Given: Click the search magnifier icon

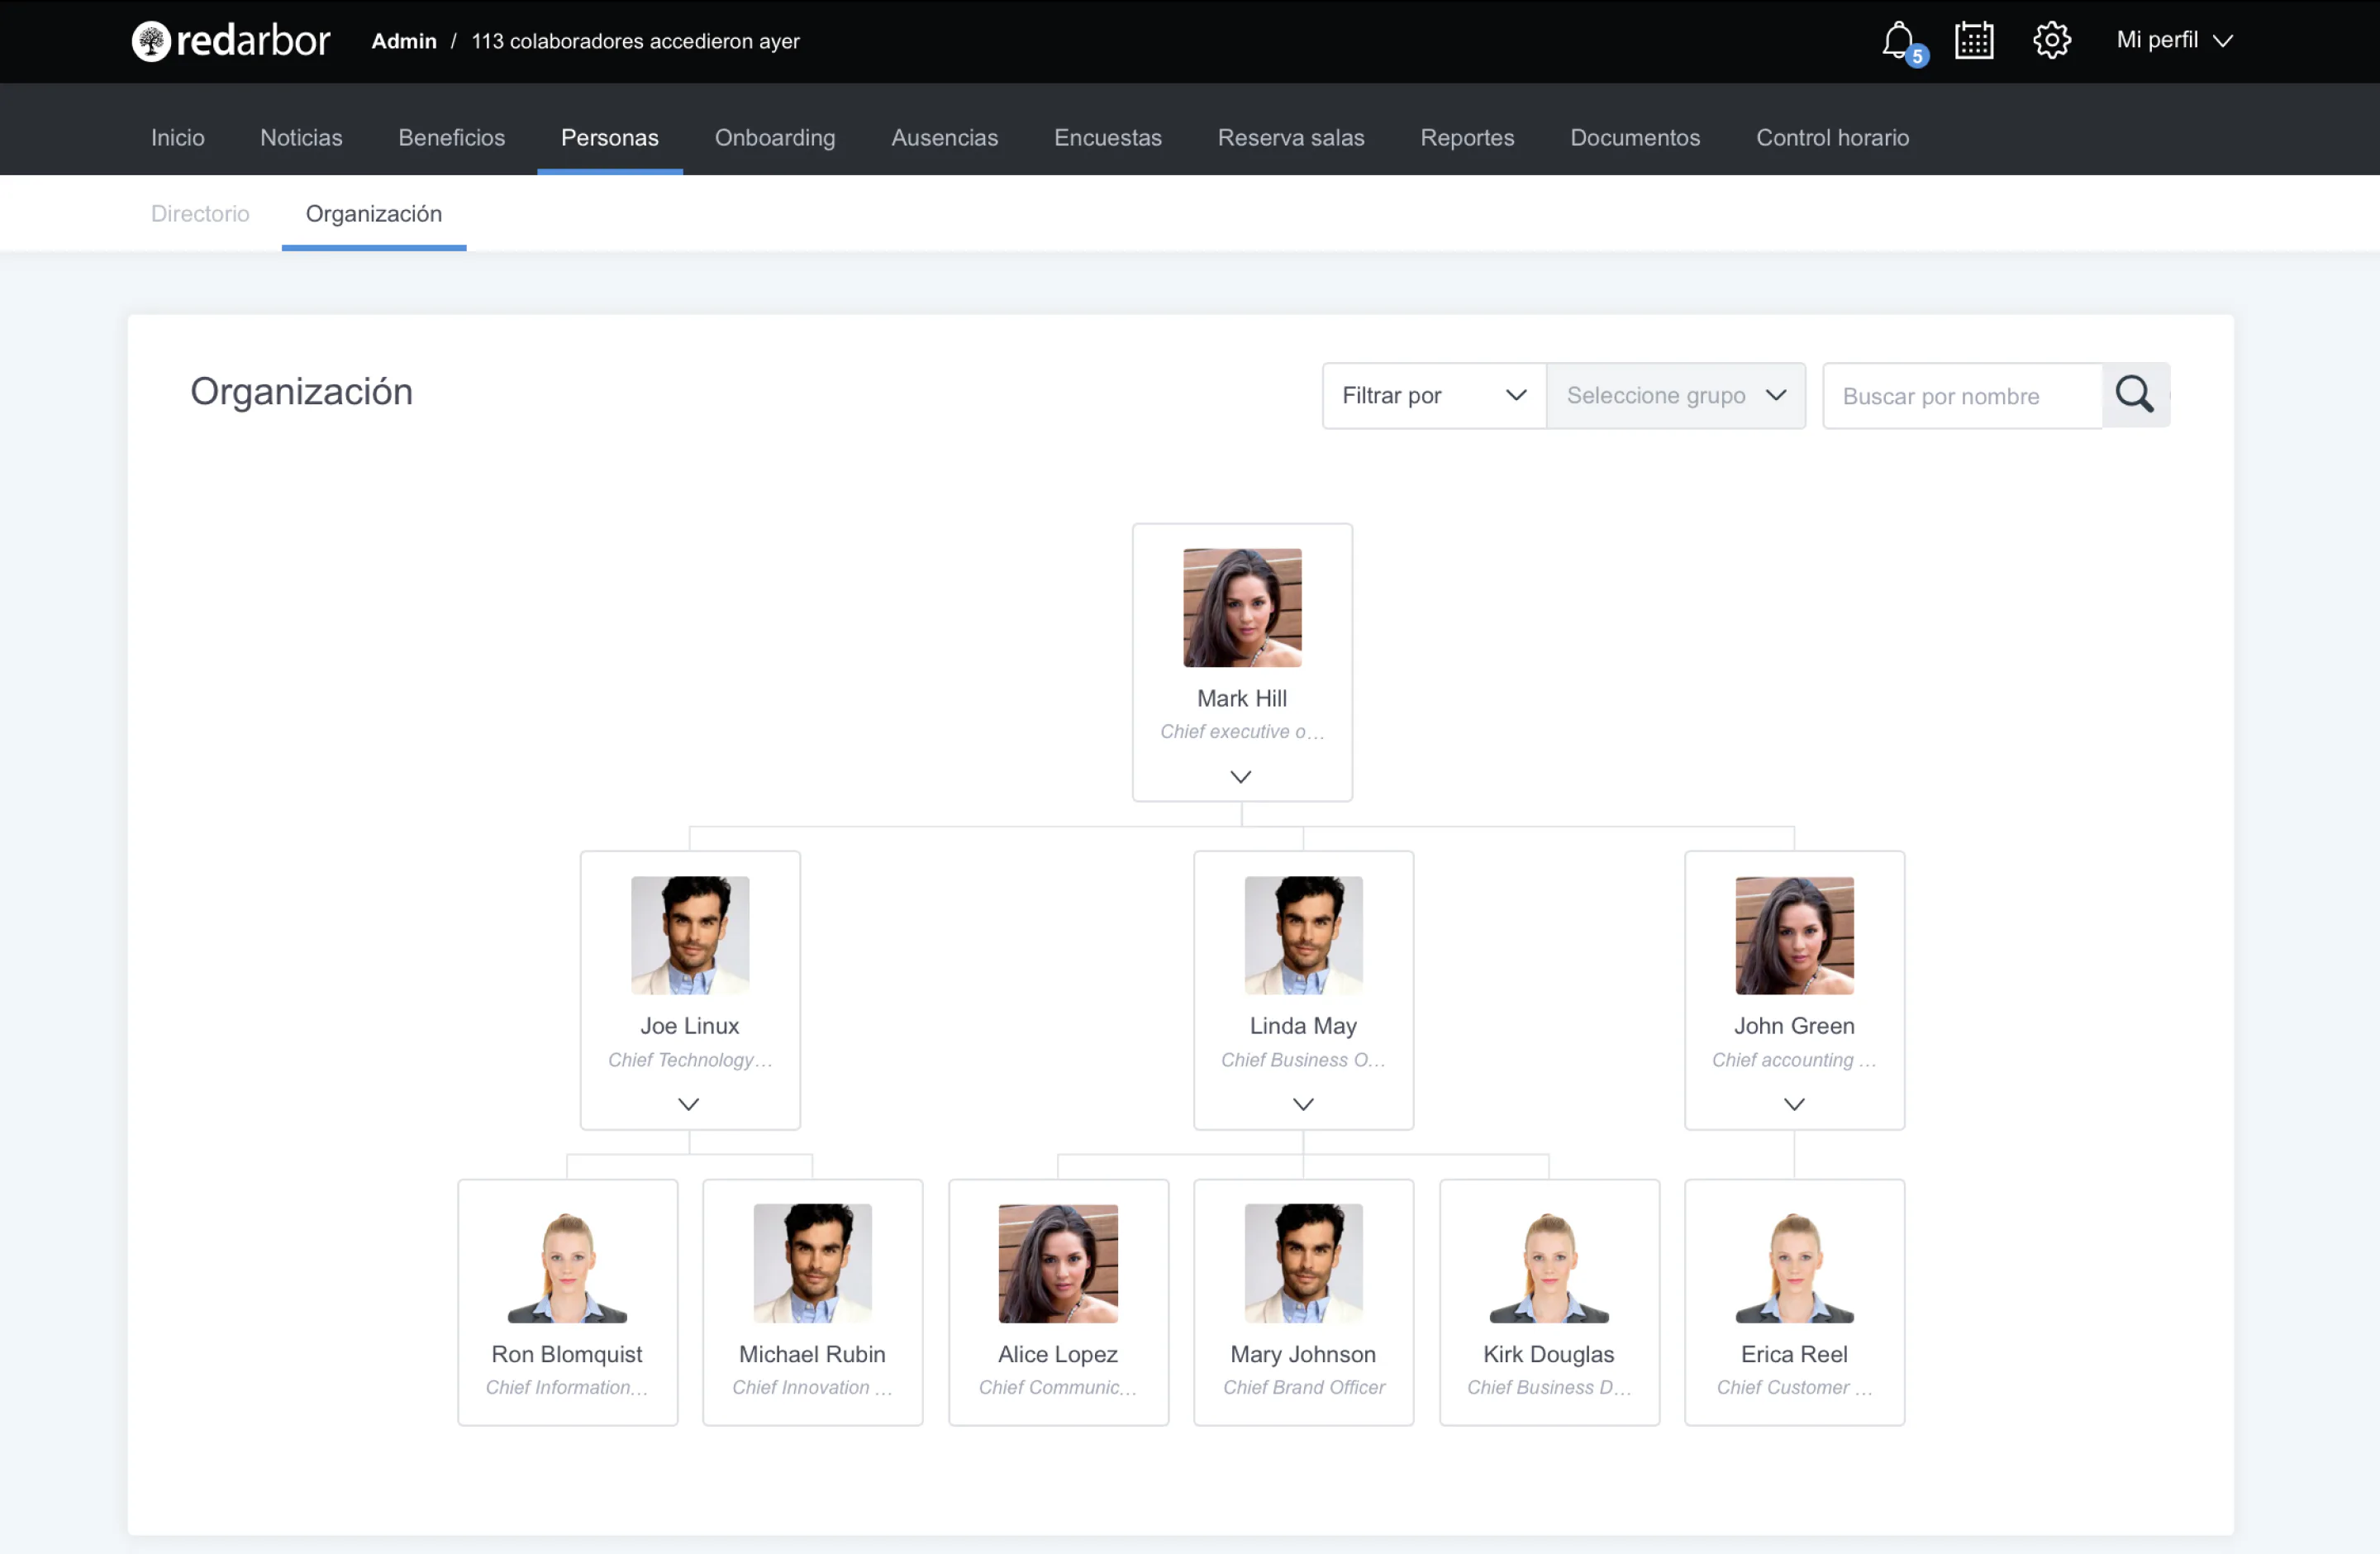Looking at the screenshot, I should (x=2135, y=395).
